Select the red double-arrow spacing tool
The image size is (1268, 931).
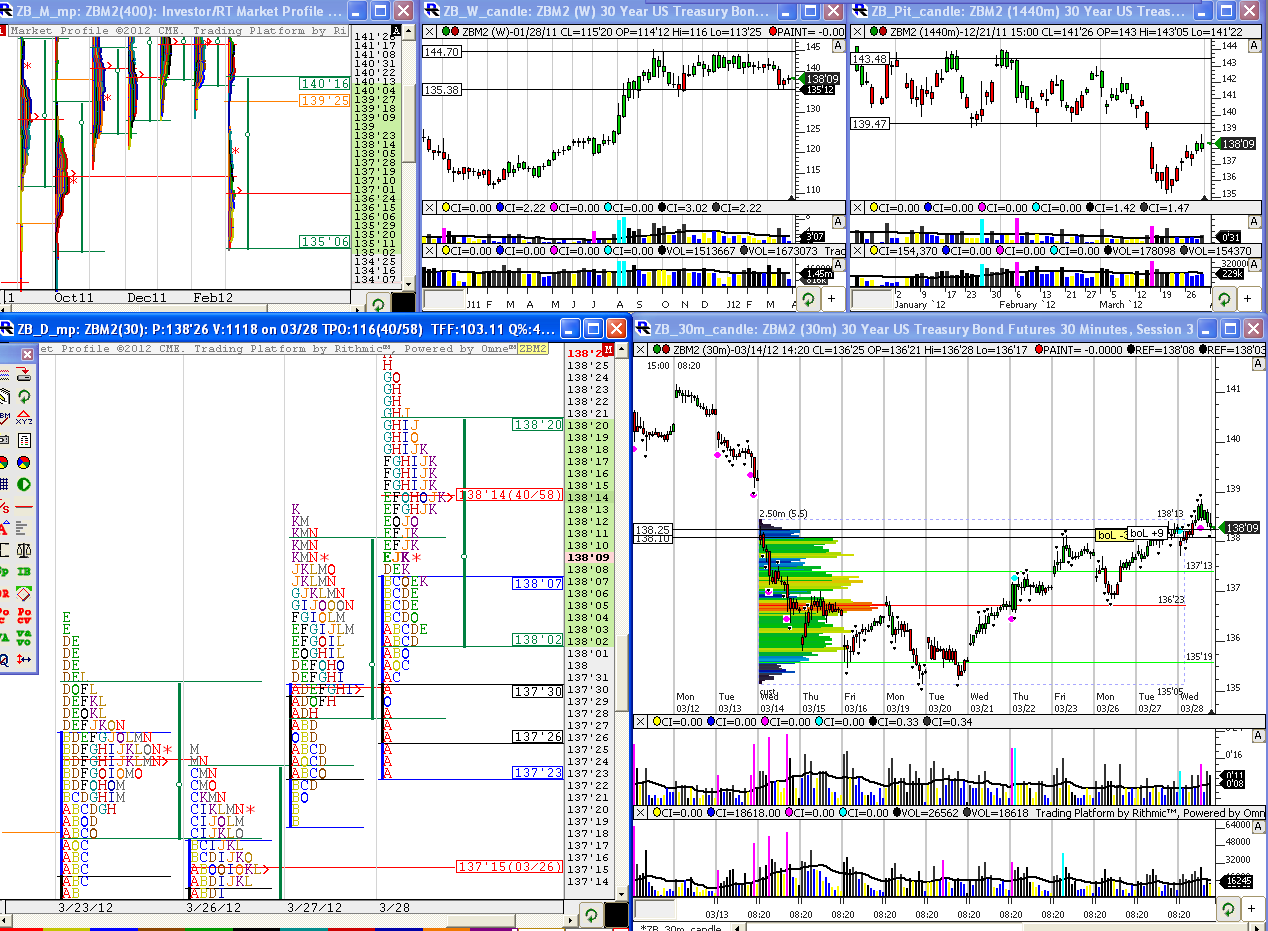24,659
